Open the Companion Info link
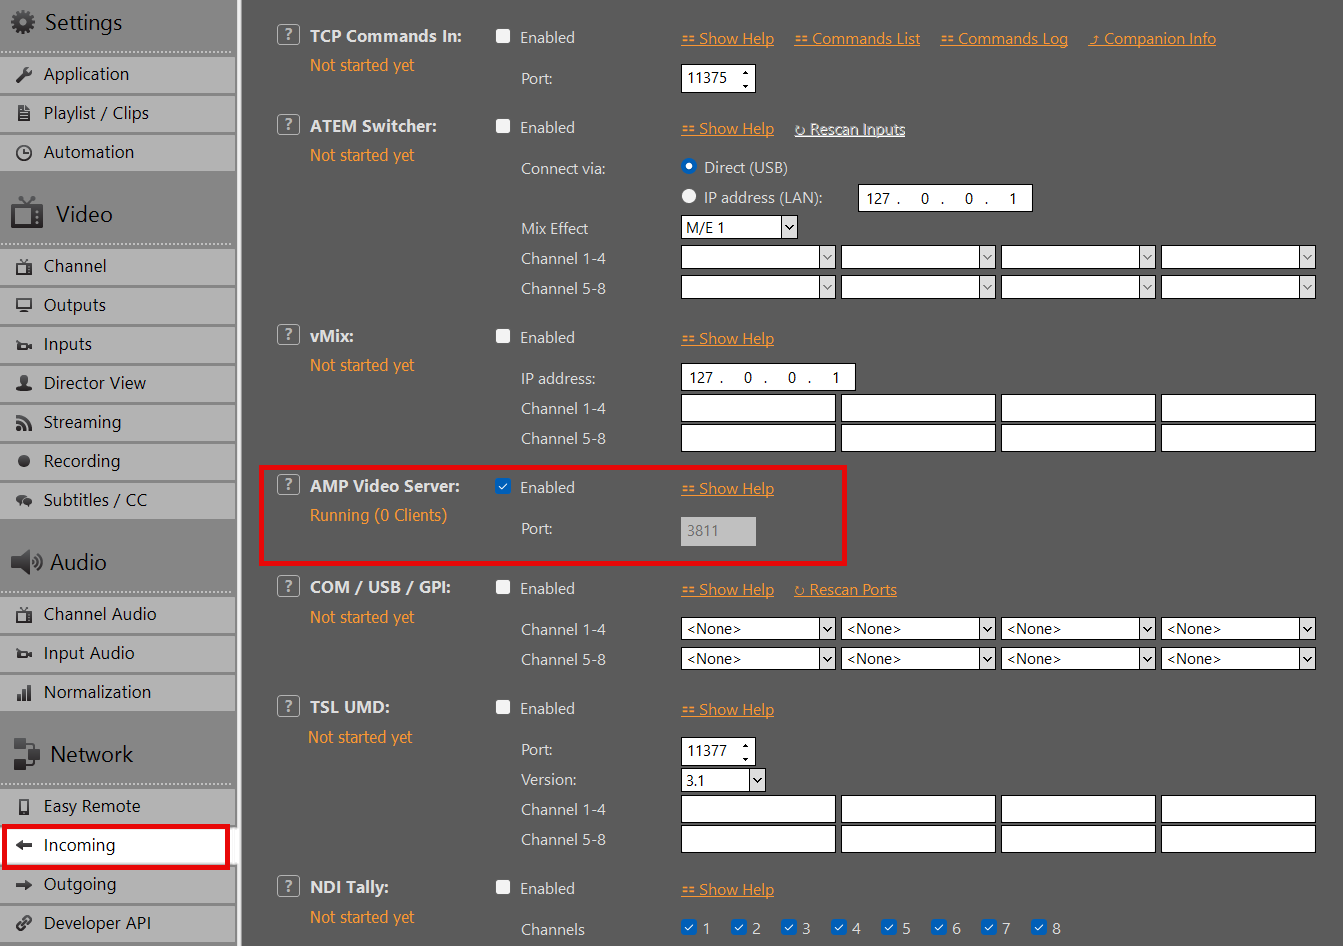The image size is (1343, 946). click(1152, 38)
